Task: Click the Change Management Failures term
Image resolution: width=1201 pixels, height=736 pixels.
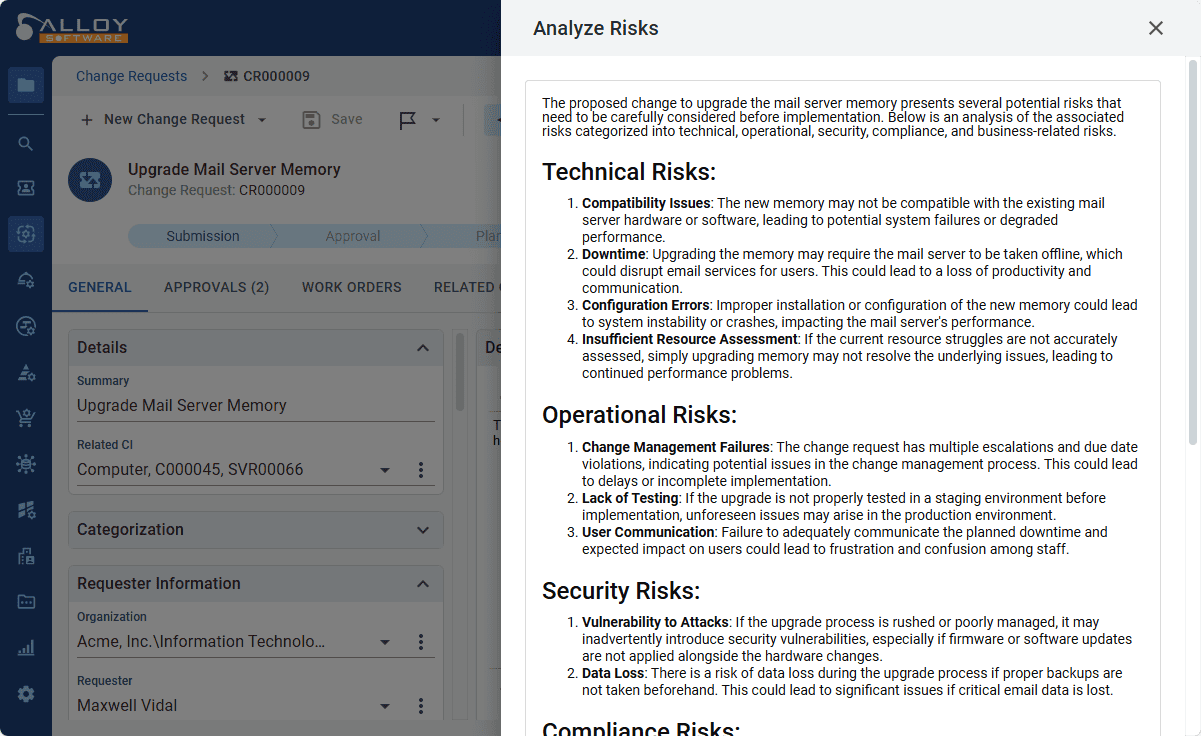Action: tap(676, 447)
